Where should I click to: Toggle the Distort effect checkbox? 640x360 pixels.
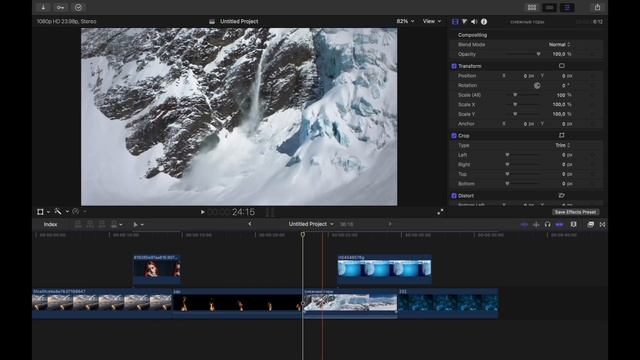point(454,196)
